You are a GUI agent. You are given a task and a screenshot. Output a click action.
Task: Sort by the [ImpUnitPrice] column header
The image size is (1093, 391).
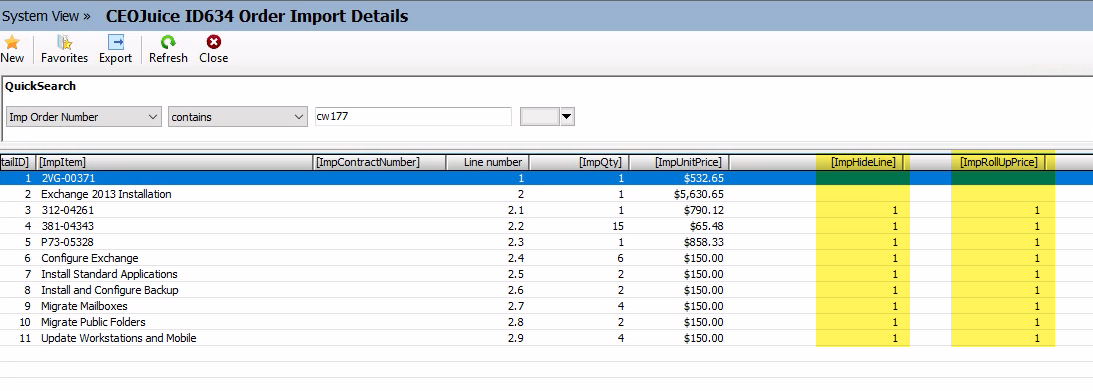point(679,162)
